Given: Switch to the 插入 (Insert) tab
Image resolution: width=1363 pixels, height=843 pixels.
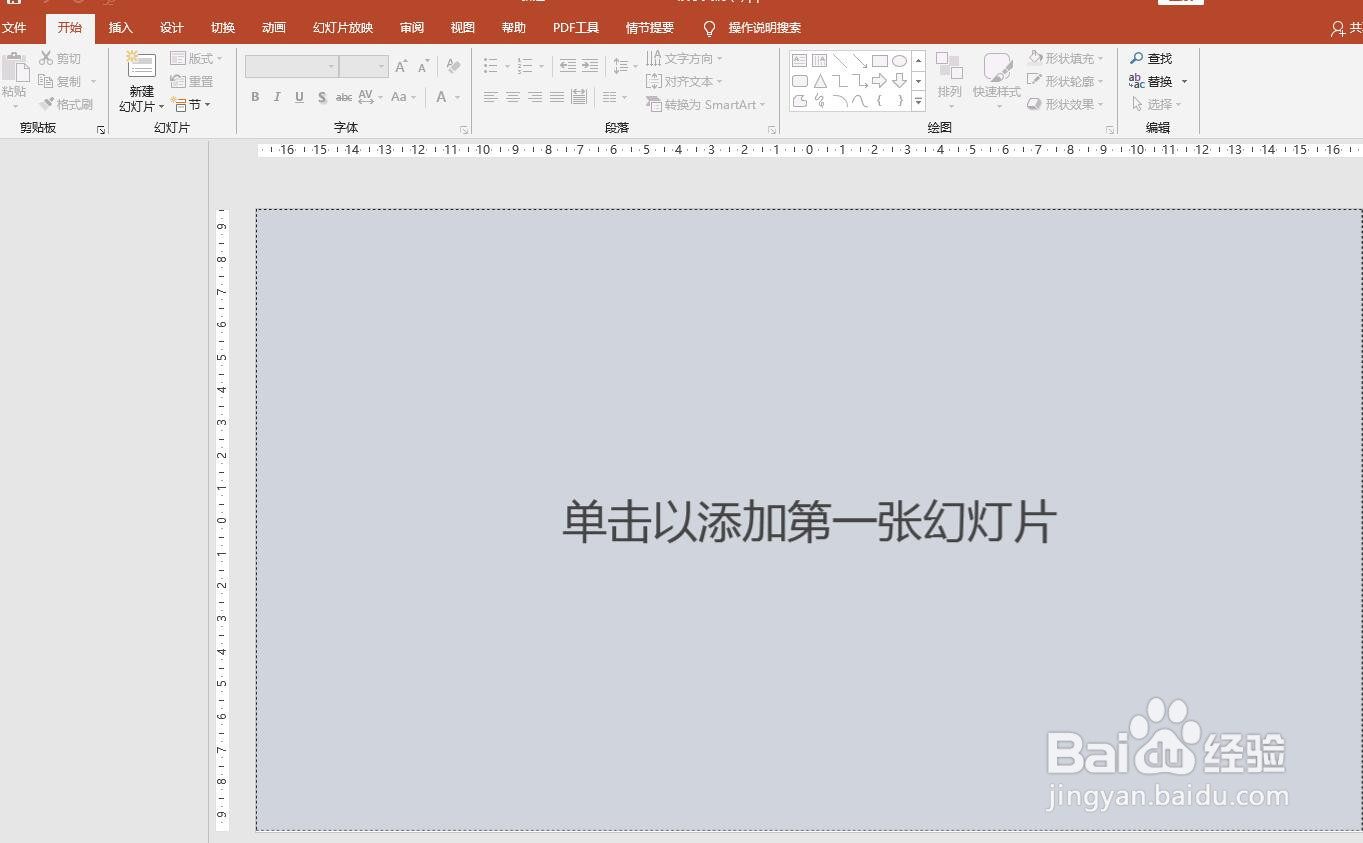Looking at the screenshot, I should 121,28.
